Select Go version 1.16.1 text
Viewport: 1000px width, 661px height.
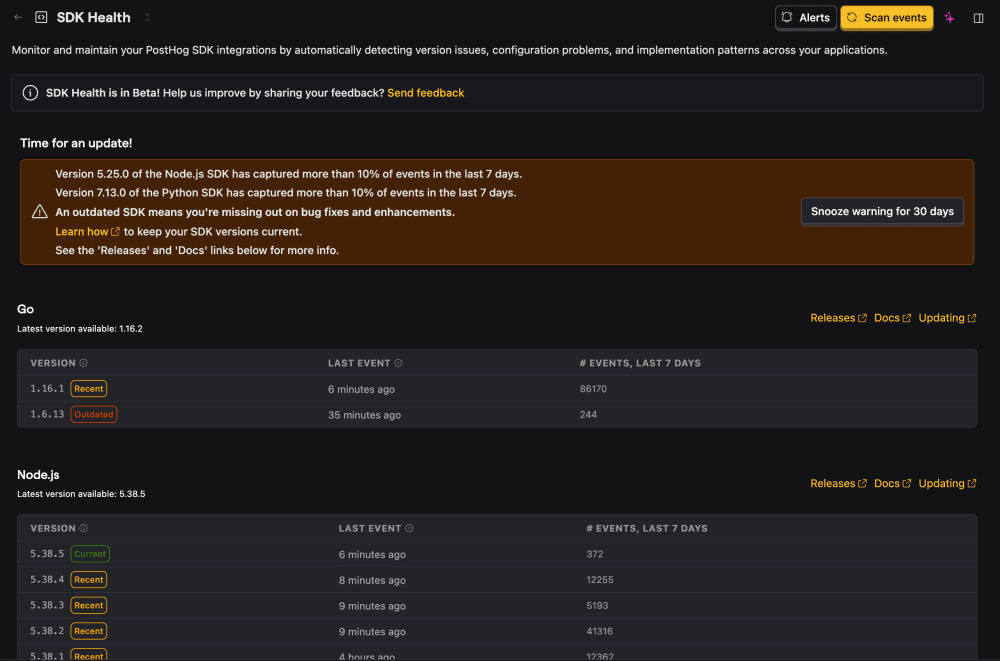click(x=47, y=389)
